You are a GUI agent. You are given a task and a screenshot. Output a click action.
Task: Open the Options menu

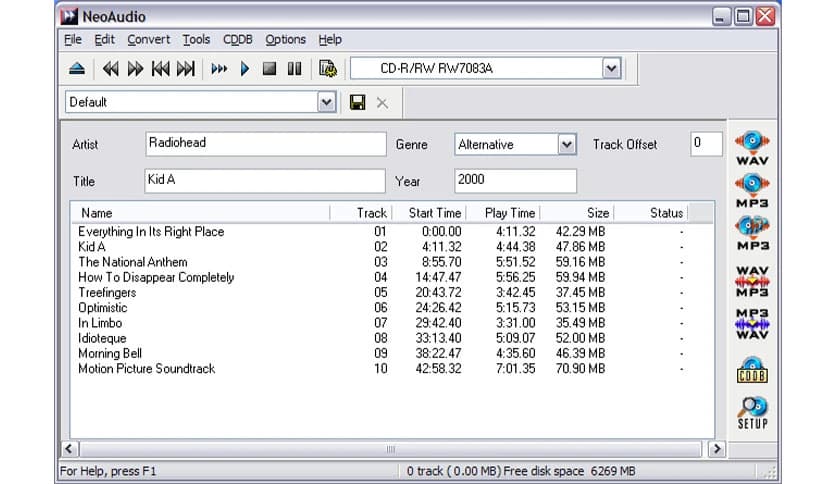285,39
